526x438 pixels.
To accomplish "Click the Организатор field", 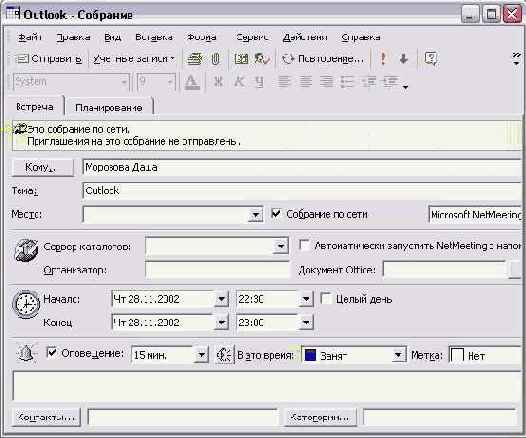I will (x=217, y=270).
